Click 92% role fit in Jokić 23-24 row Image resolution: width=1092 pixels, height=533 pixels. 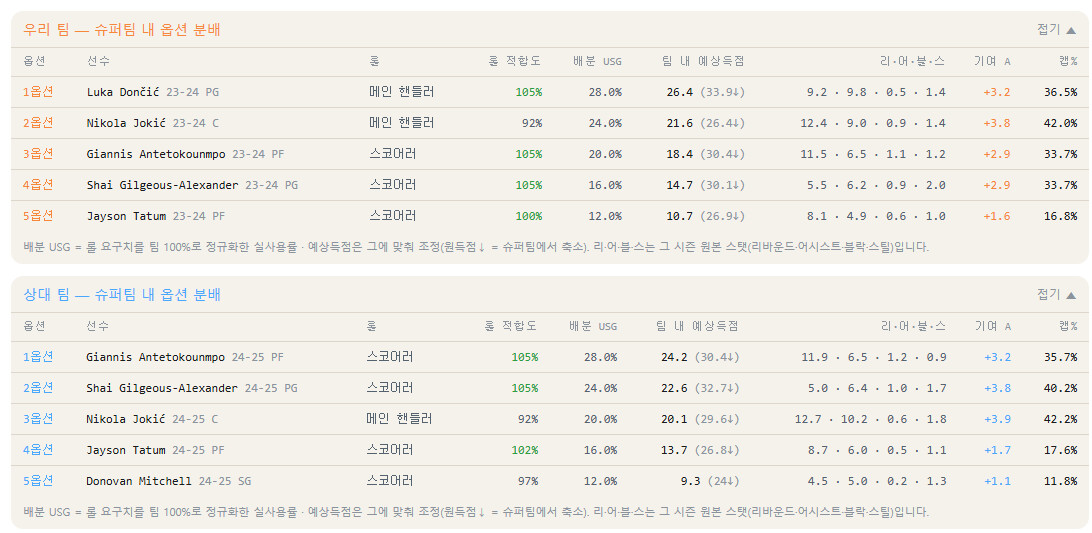[x=531, y=123]
